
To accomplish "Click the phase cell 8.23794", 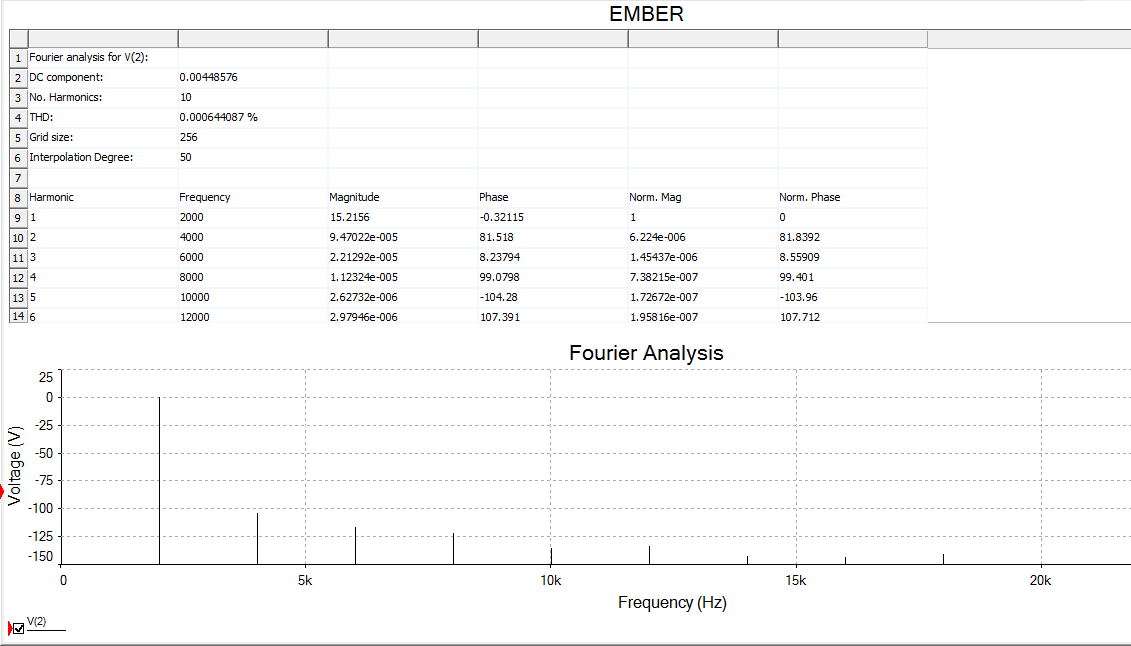I will pyautogui.click(x=553, y=257).
